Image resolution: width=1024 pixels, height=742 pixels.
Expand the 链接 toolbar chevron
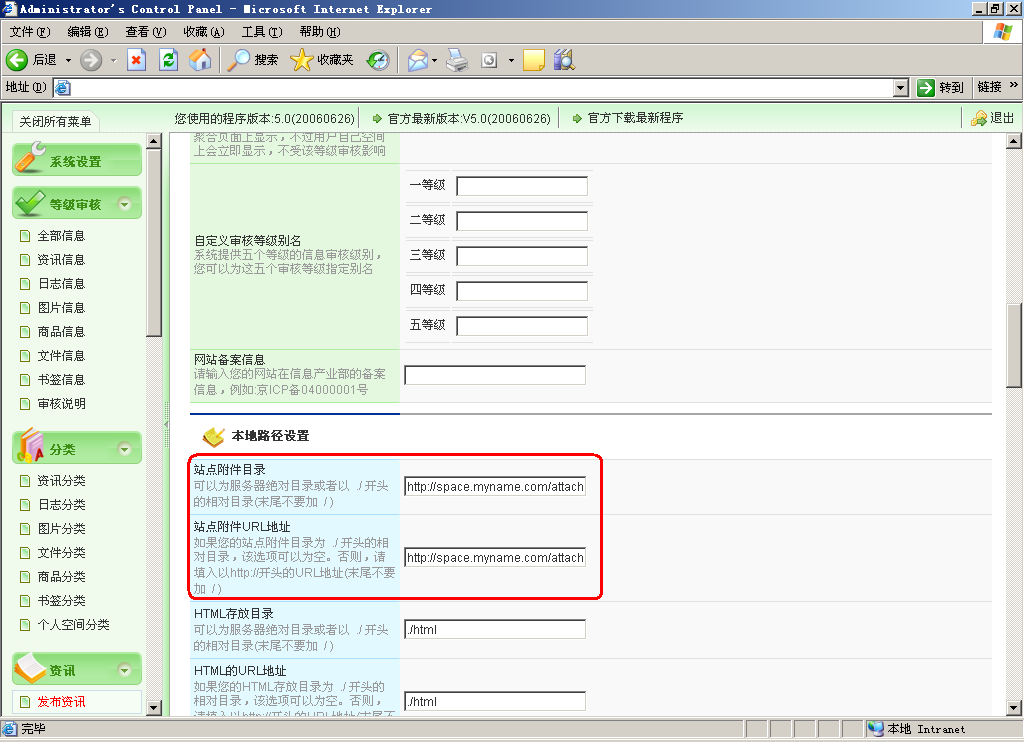1014,86
